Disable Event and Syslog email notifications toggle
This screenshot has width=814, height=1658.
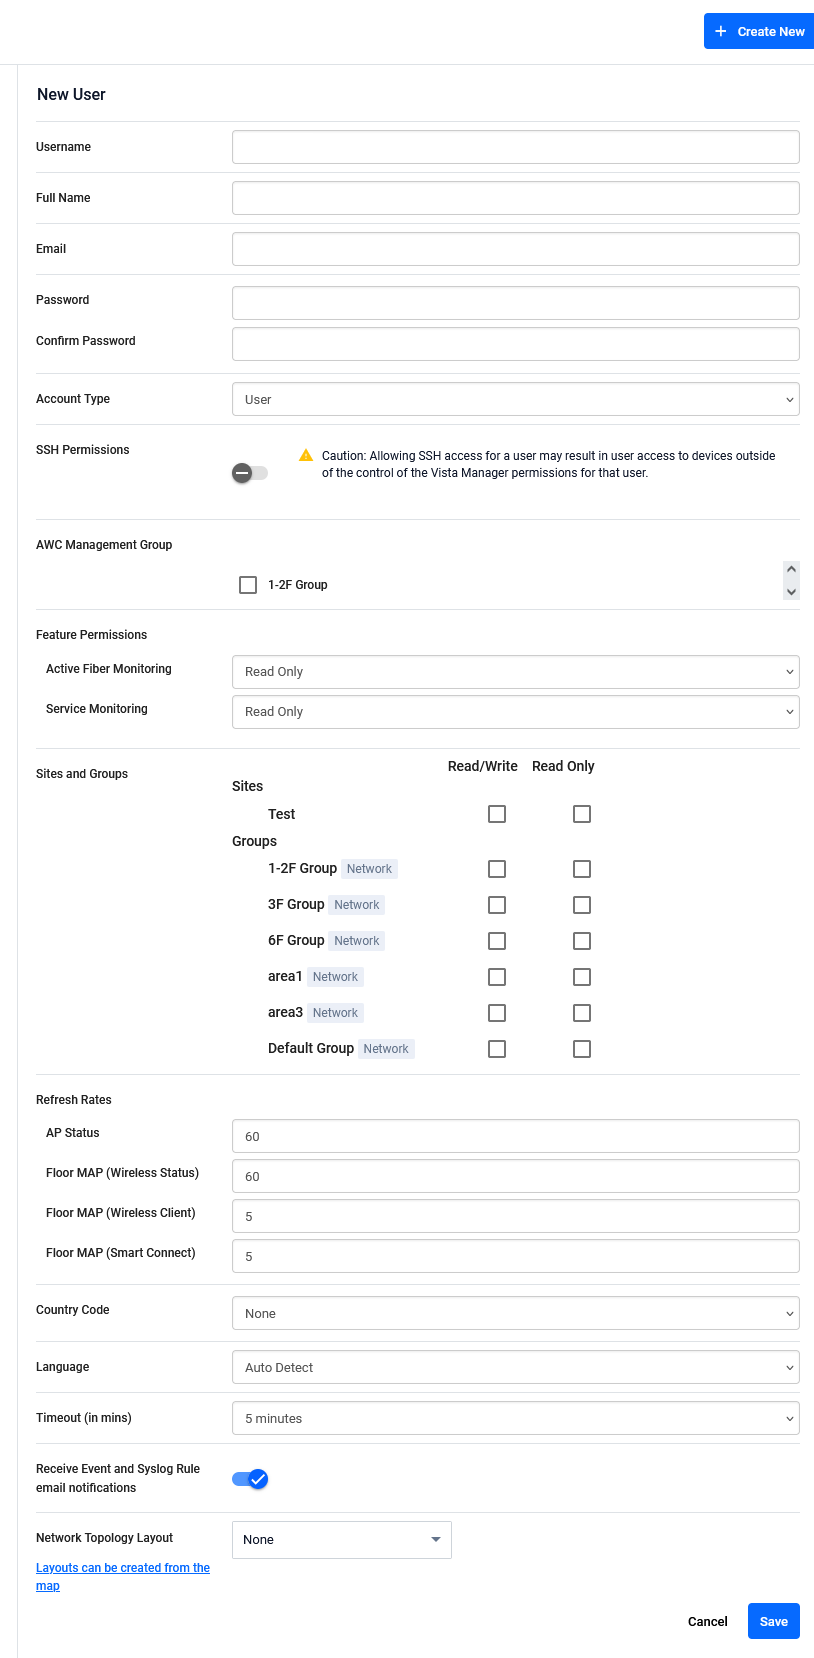click(250, 1479)
